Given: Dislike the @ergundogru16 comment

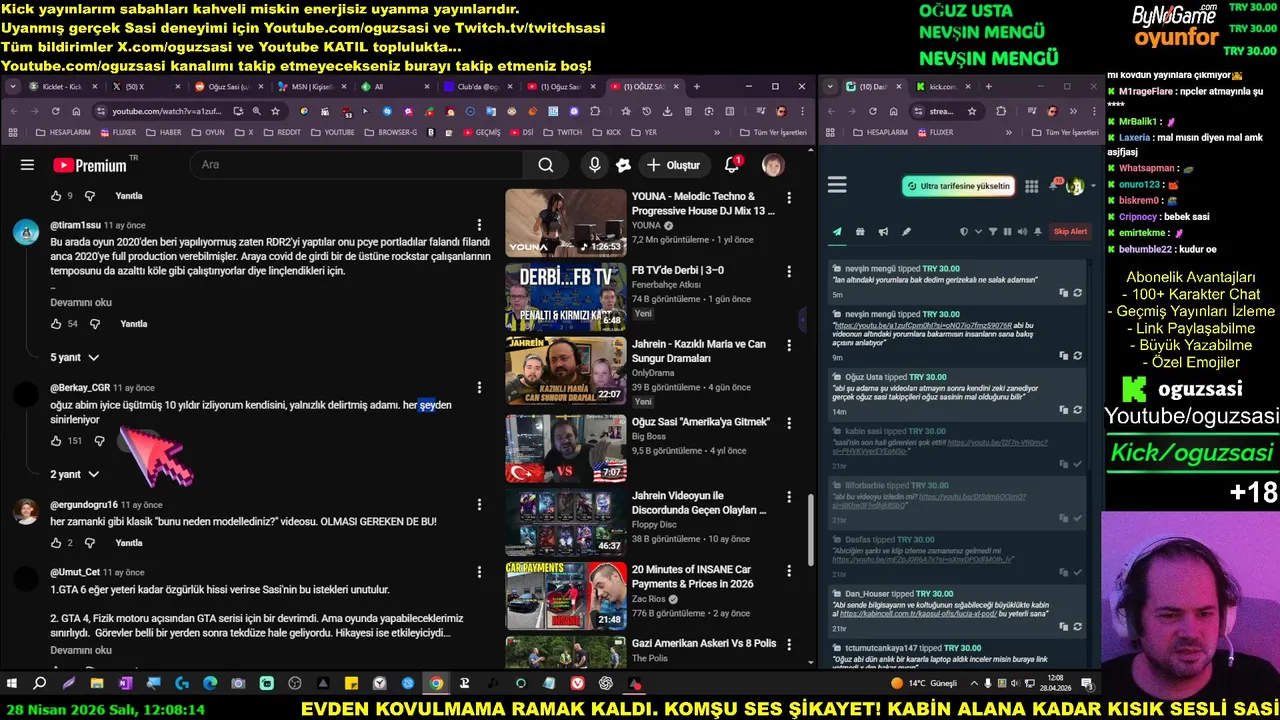Looking at the screenshot, I should click(x=88, y=543).
